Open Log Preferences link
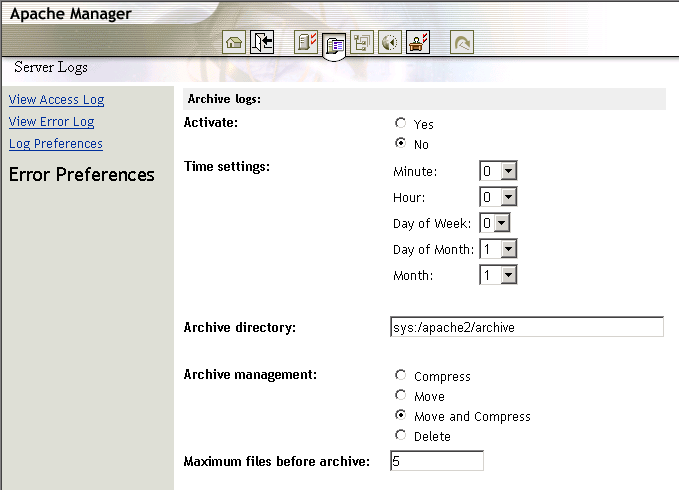 pyautogui.click(x=56, y=144)
